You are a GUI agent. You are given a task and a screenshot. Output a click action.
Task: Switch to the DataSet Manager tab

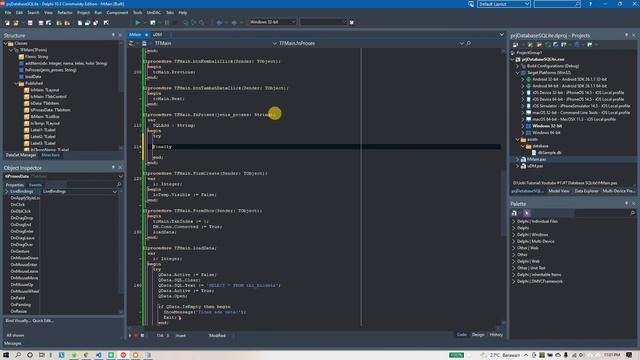tap(20, 155)
